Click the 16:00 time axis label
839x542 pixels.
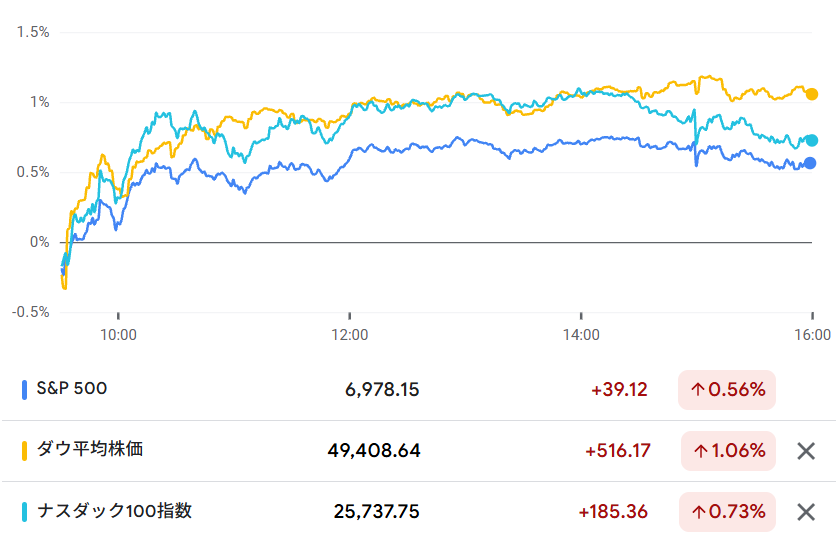pos(812,335)
